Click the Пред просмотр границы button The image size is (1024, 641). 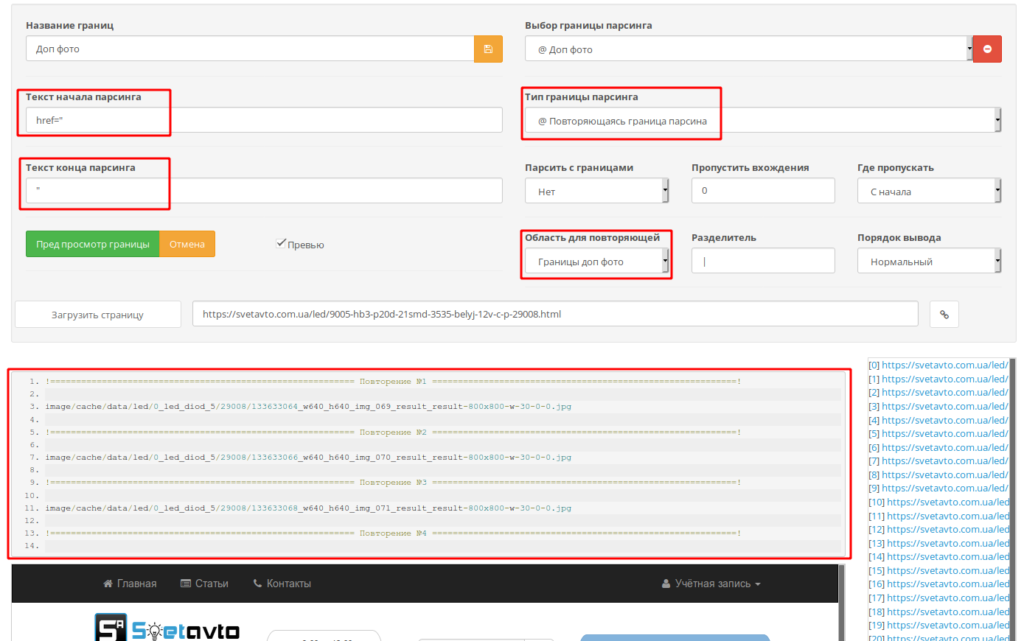tap(93, 244)
